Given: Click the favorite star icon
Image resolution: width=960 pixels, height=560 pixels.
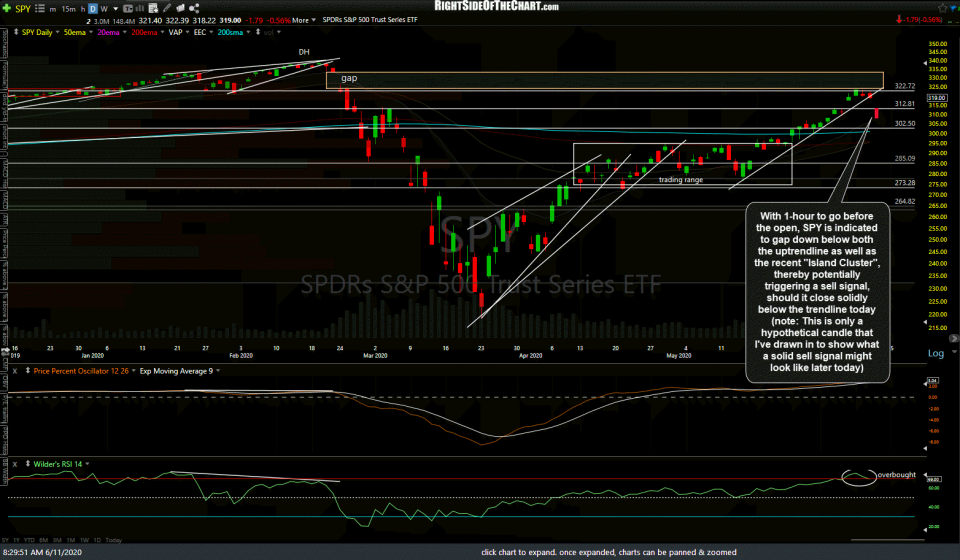Looking at the screenshot, I should (943, 8).
